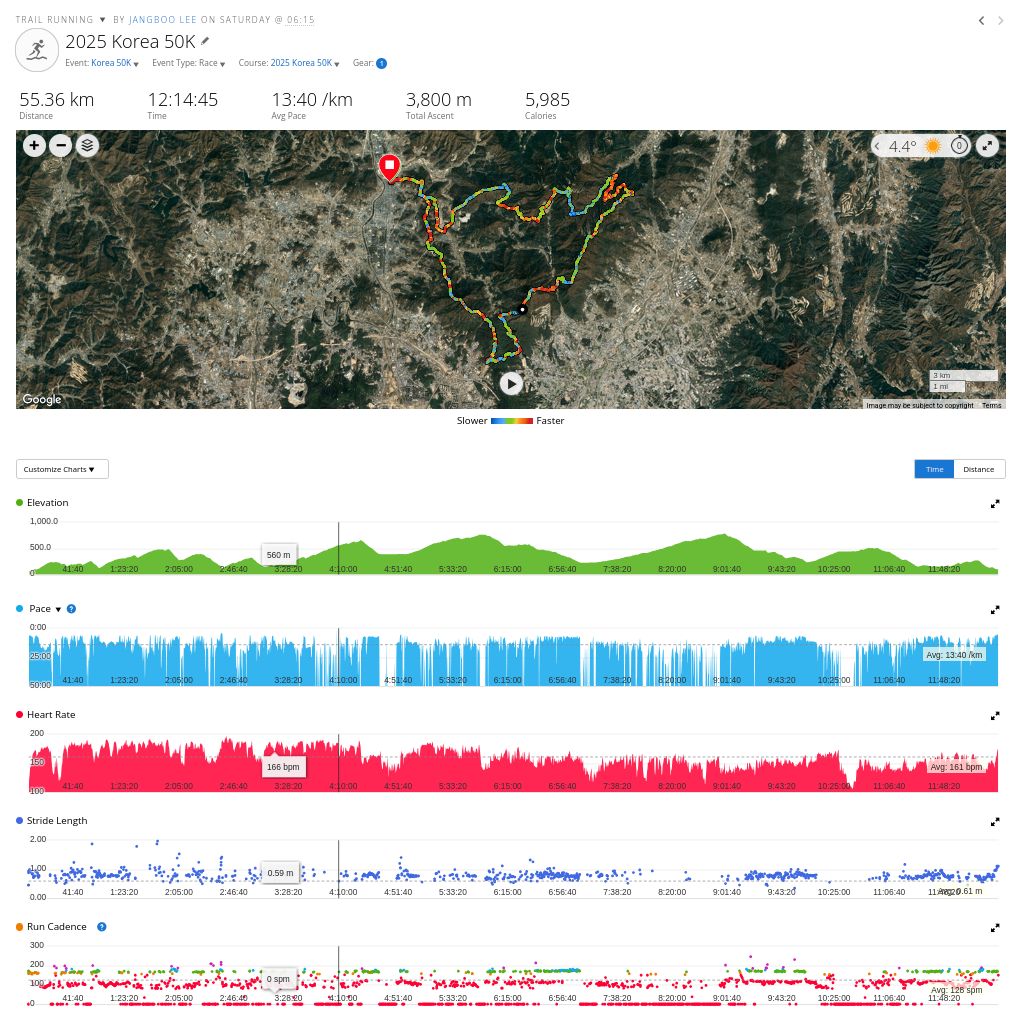Click the 55.36 km distance value
The width and height of the screenshot is (1012, 1017).
pos(56,100)
